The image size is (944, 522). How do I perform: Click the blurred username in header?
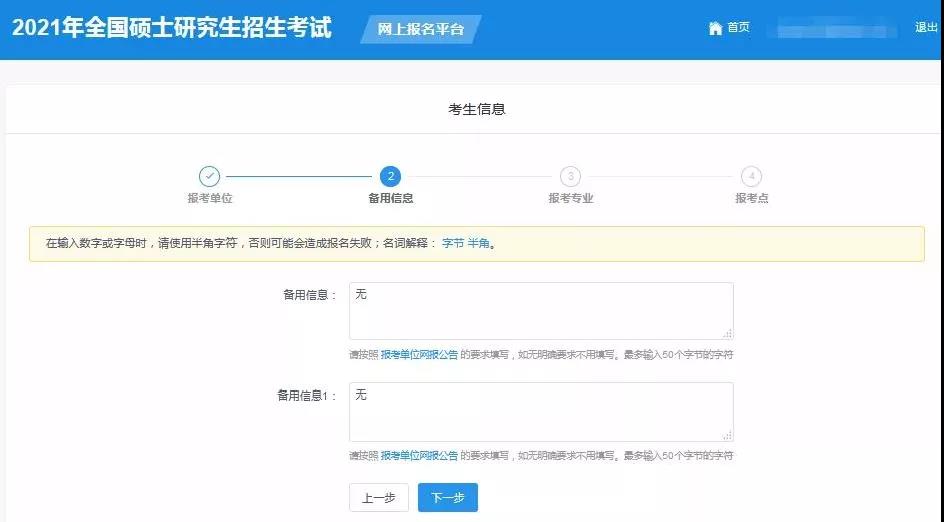833,28
